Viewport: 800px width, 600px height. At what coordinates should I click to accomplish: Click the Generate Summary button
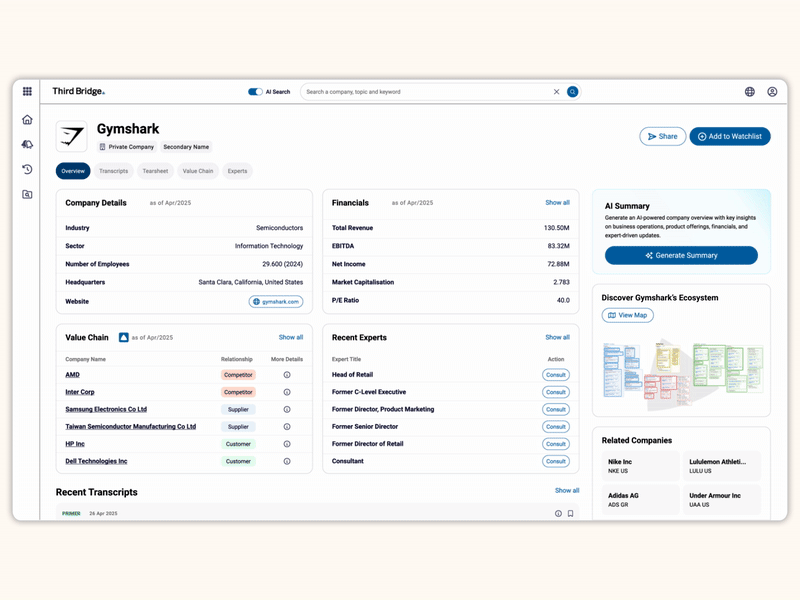click(x=680, y=255)
